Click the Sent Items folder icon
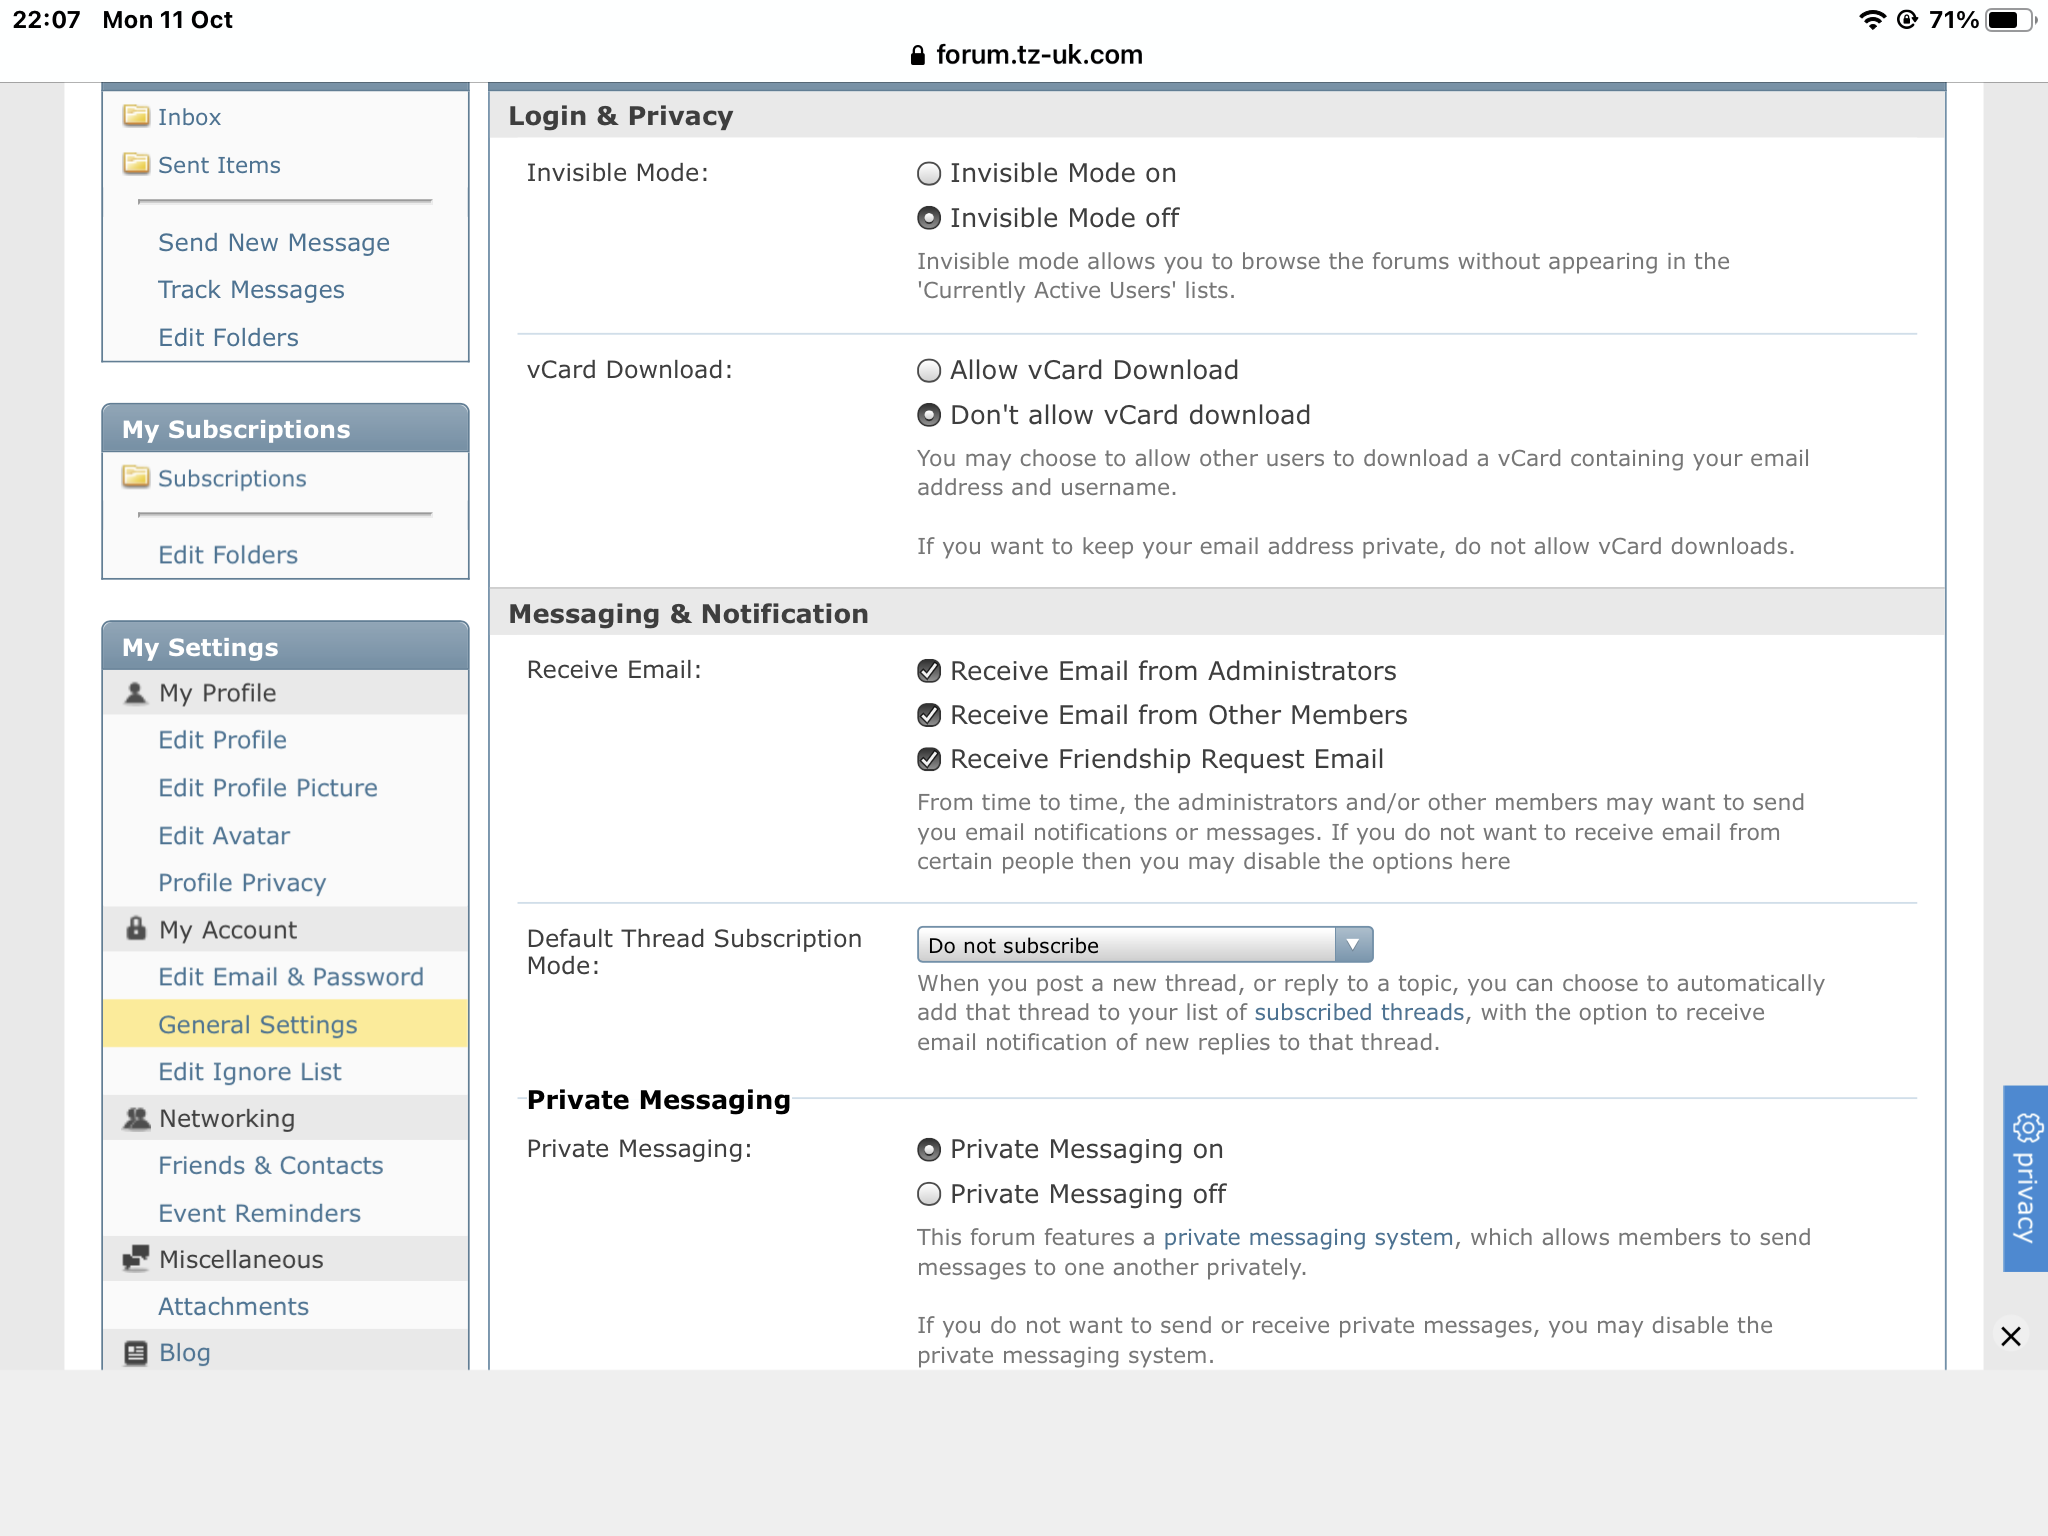The width and height of the screenshot is (2048, 1536). 136,164
